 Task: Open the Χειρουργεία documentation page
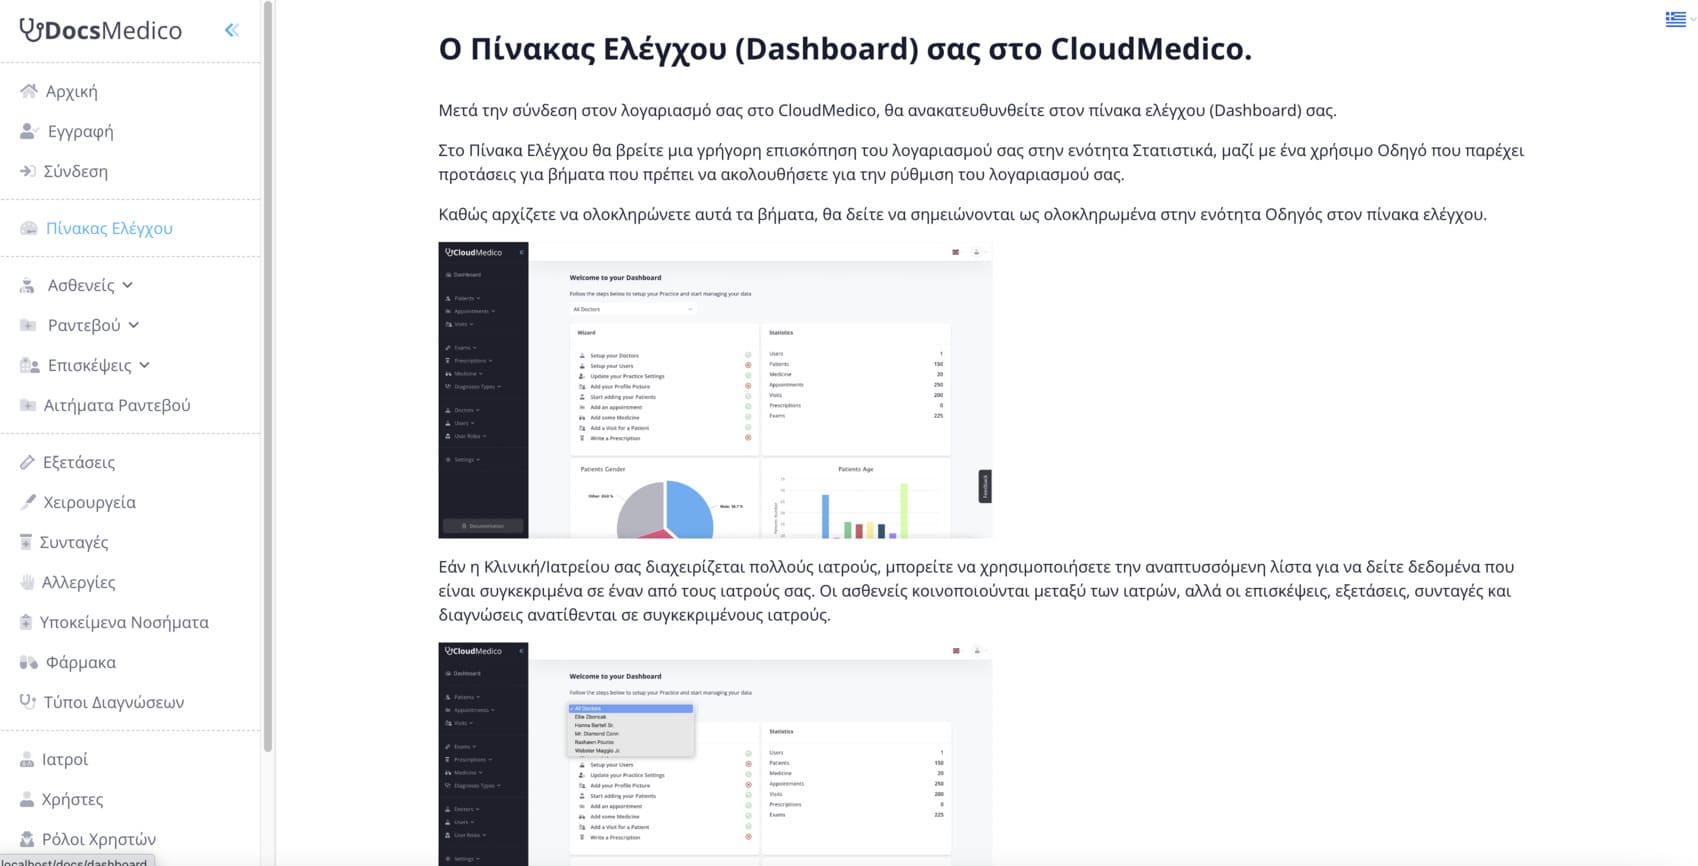(x=89, y=502)
